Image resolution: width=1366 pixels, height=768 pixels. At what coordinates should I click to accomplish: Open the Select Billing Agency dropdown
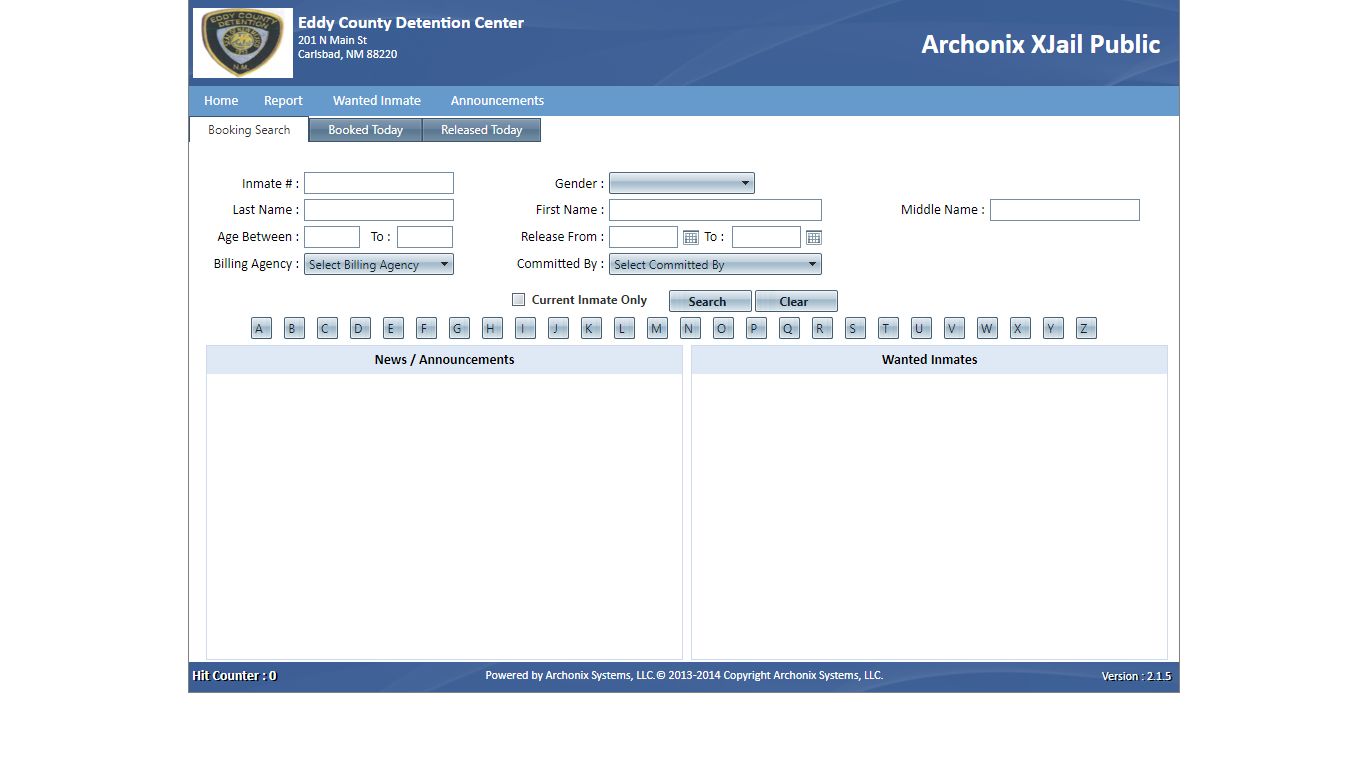(378, 265)
